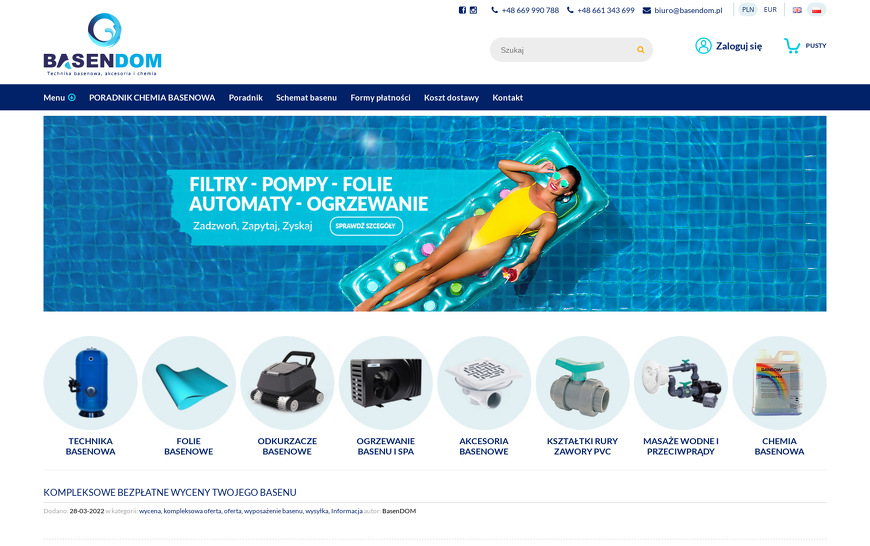Open the Facebook page icon
Screen dimensions: 870x546
tap(462, 10)
